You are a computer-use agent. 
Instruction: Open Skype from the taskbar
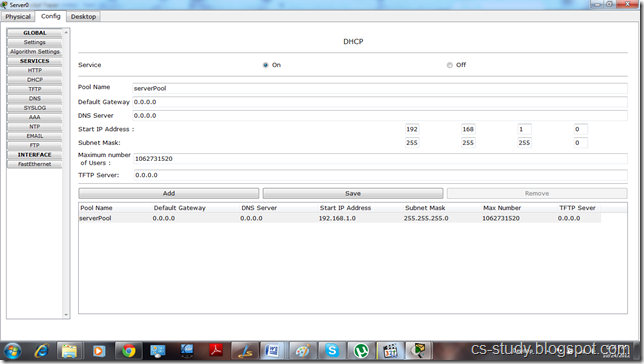(331, 351)
